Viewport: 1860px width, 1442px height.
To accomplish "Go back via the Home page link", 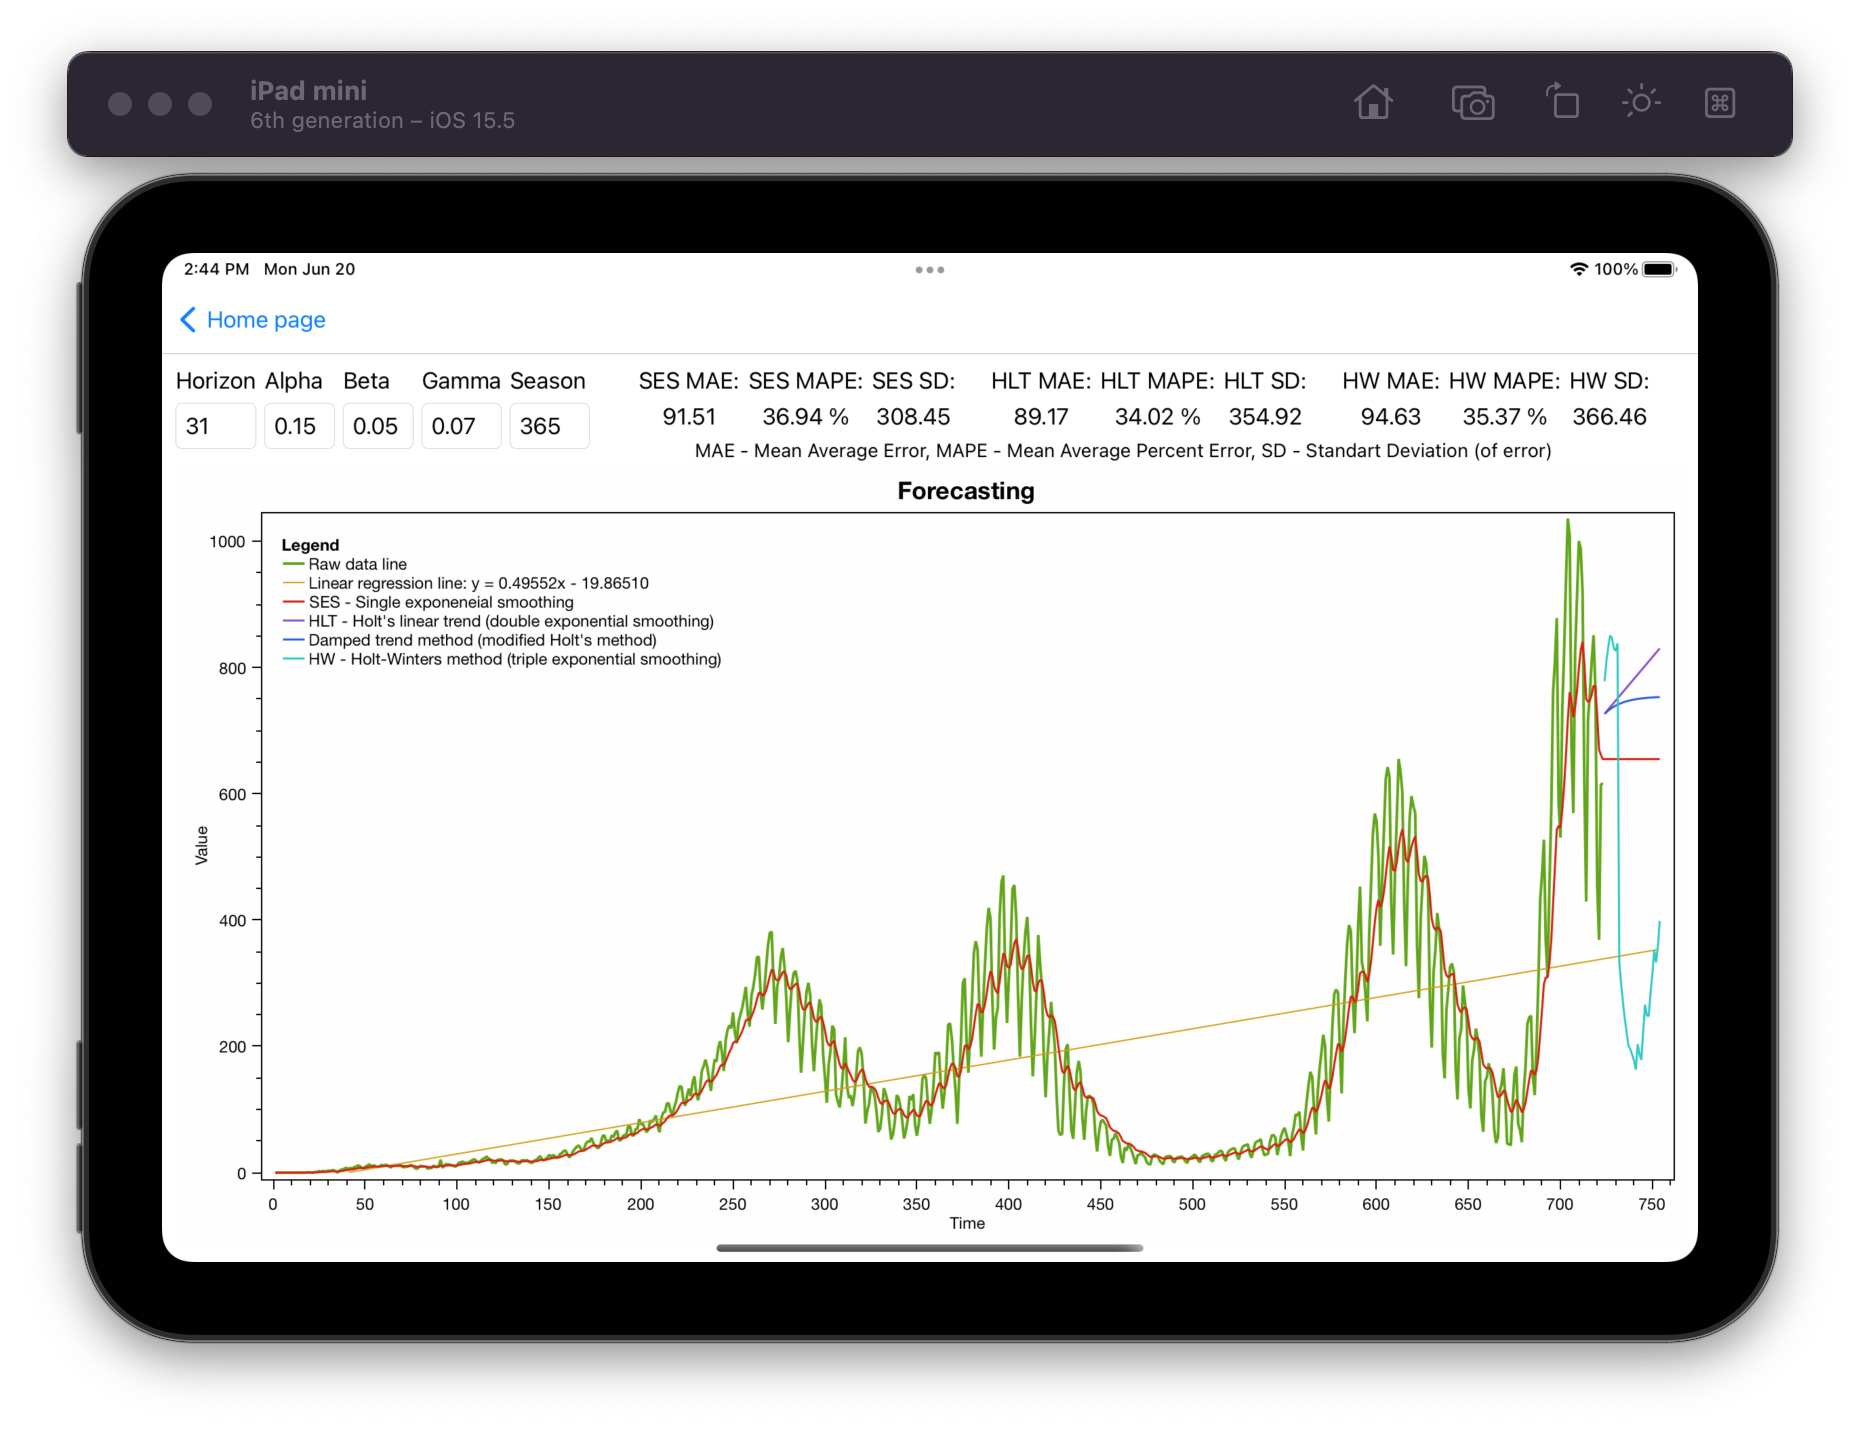I will pos(266,320).
